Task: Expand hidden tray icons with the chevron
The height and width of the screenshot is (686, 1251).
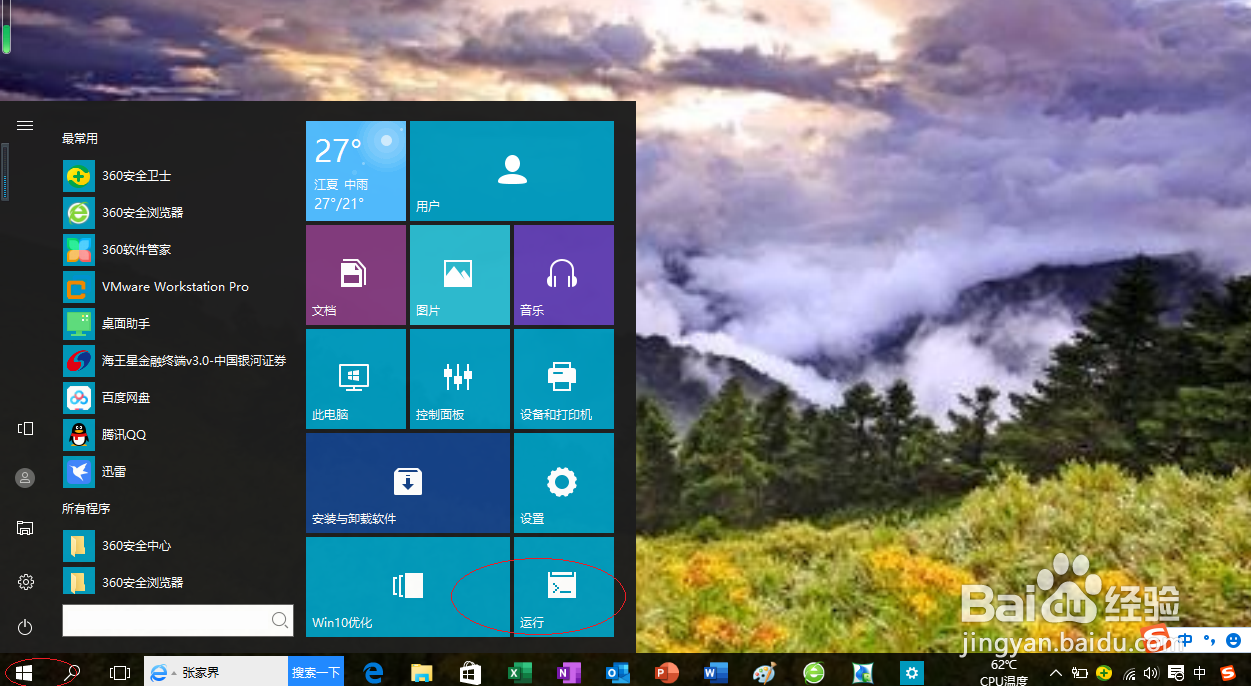Action: tap(1055, 673)
